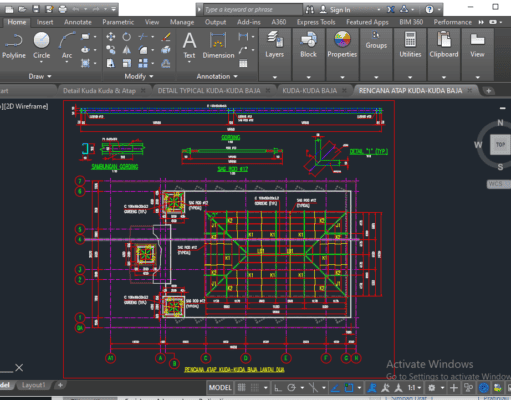Open the Block panel dropdown
Image resolution: width=511 pixels, height=400 pixels.
point(308,77)
